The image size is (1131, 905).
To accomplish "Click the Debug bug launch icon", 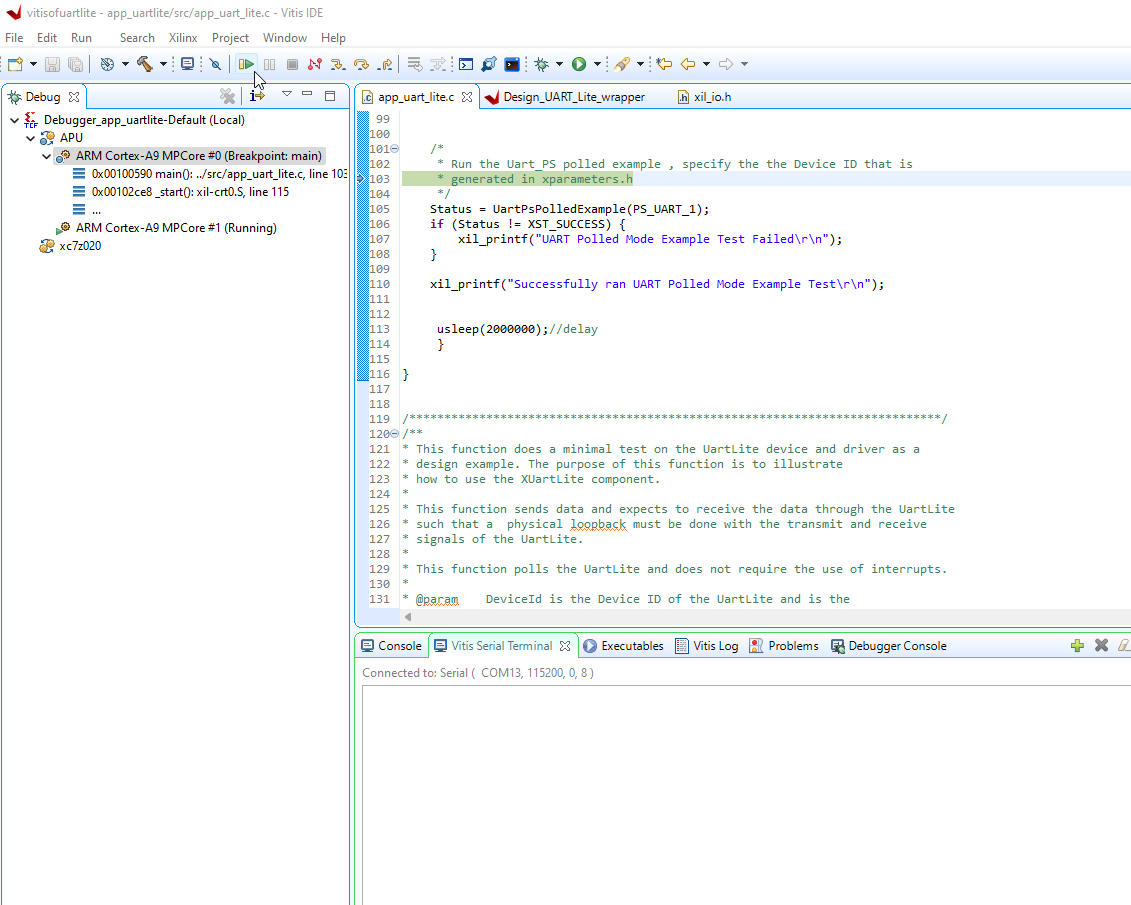I will [542, 64].
